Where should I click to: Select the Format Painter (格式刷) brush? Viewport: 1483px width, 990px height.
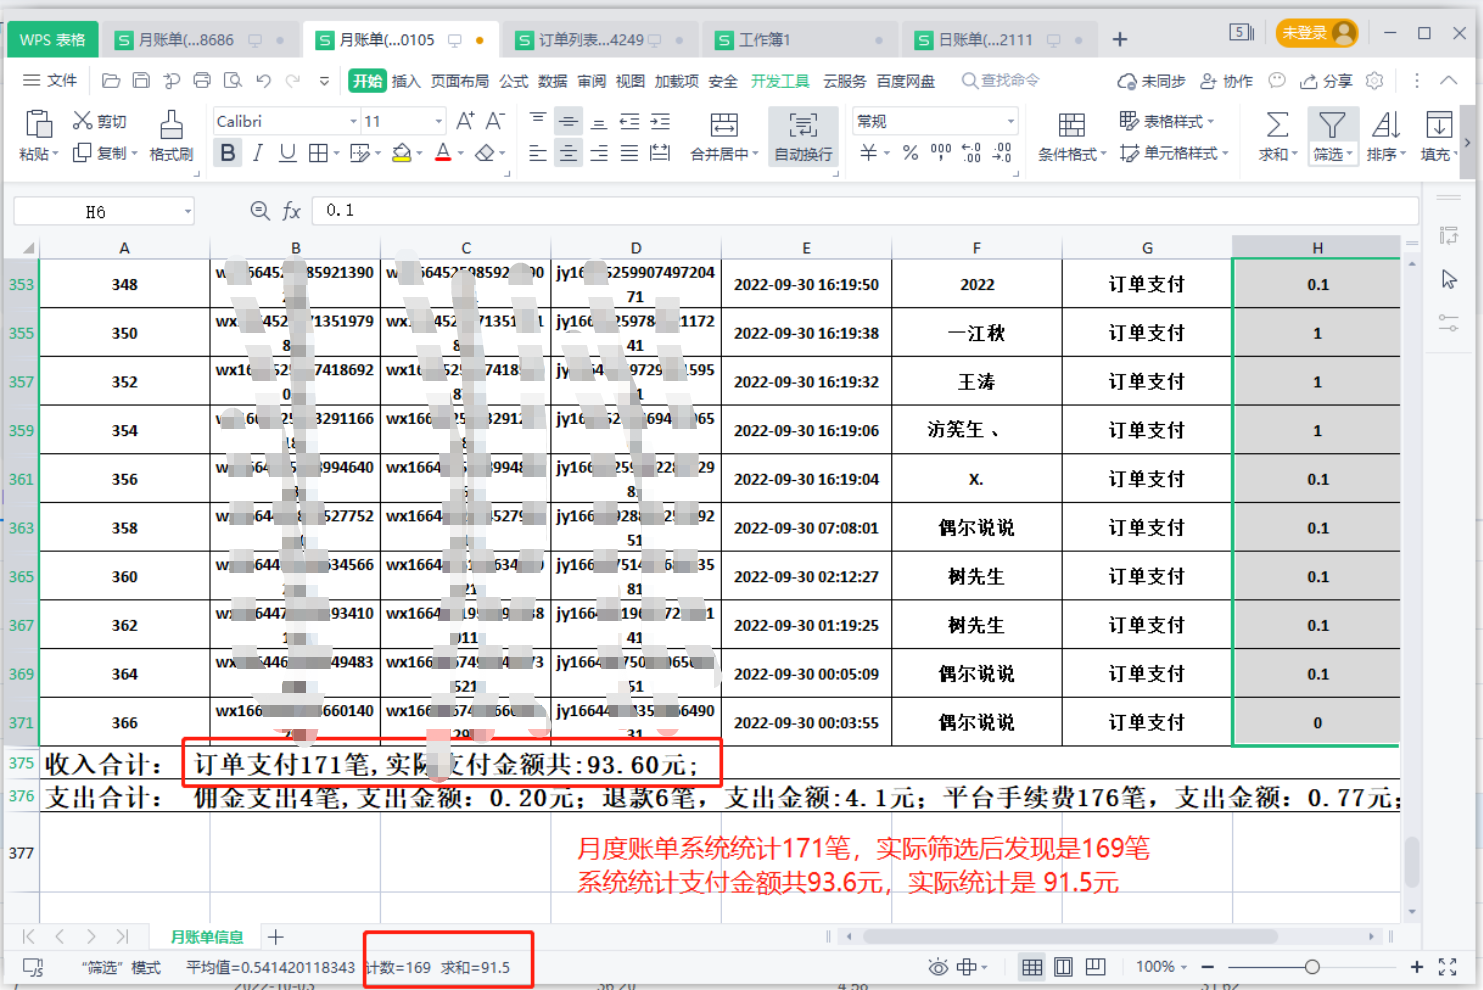click(x=171, y=137)
